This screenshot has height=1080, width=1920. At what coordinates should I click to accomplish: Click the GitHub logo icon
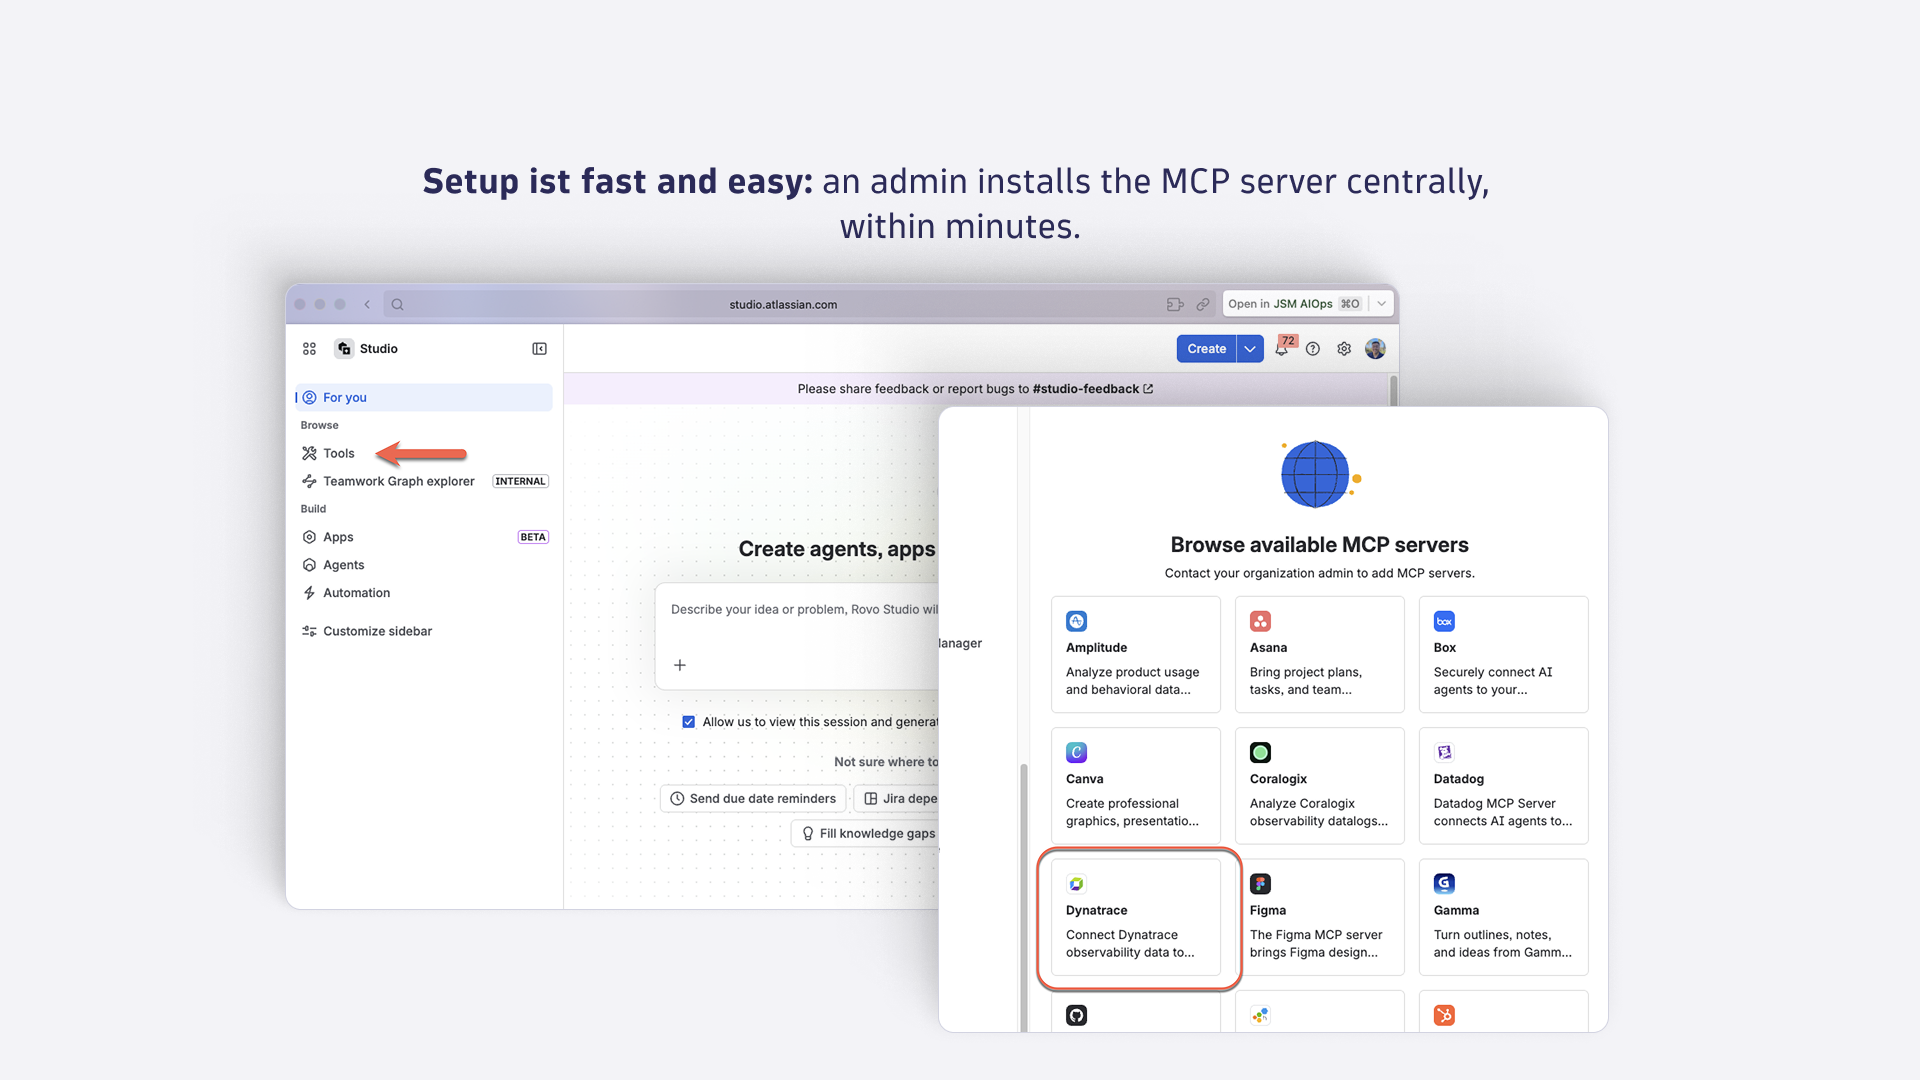tap(1077, 1015)
